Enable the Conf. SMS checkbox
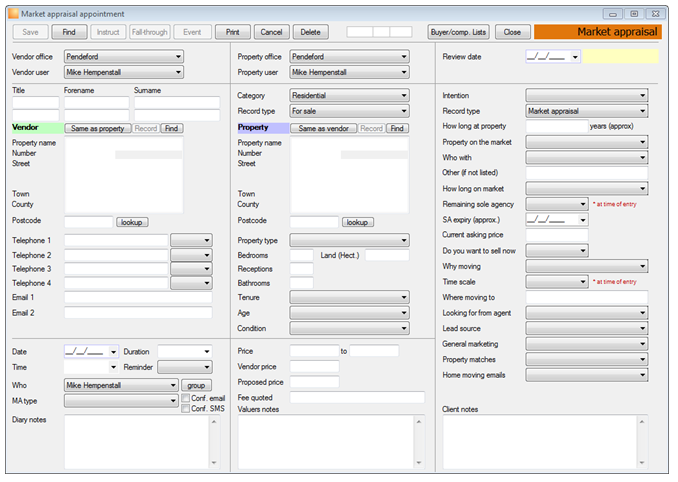This screenshot has width=678, height=482. [186, 409]
